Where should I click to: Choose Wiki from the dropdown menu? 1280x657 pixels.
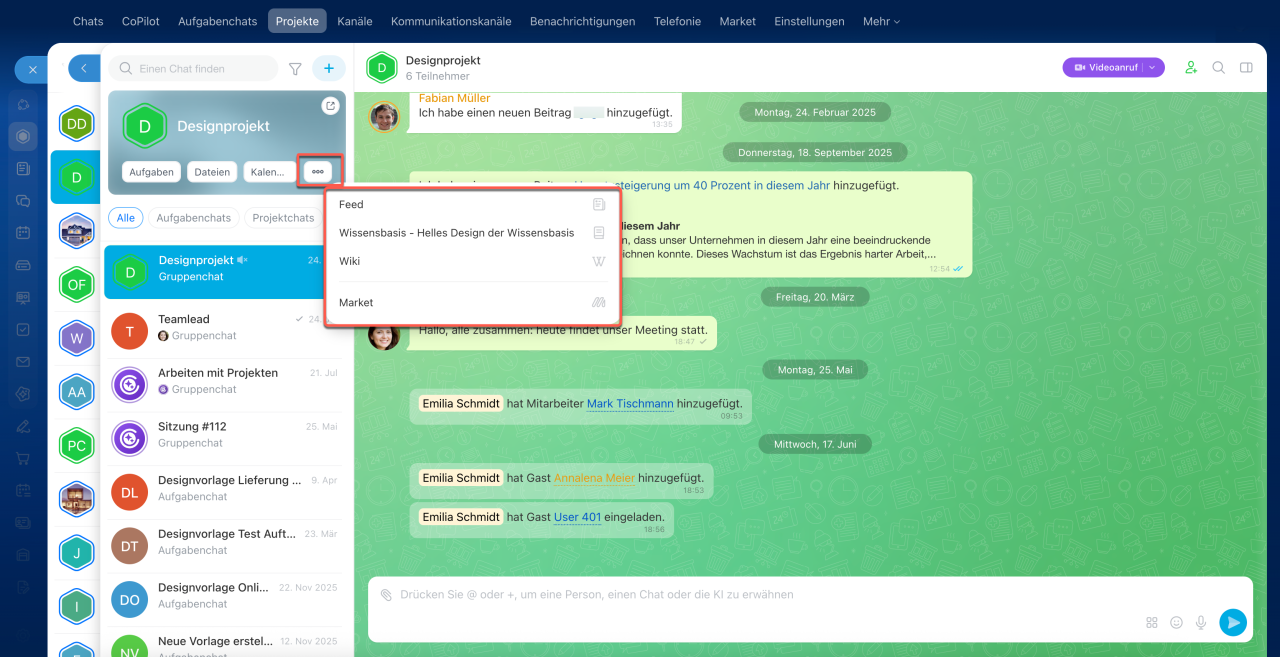click(x=472, y=261)
